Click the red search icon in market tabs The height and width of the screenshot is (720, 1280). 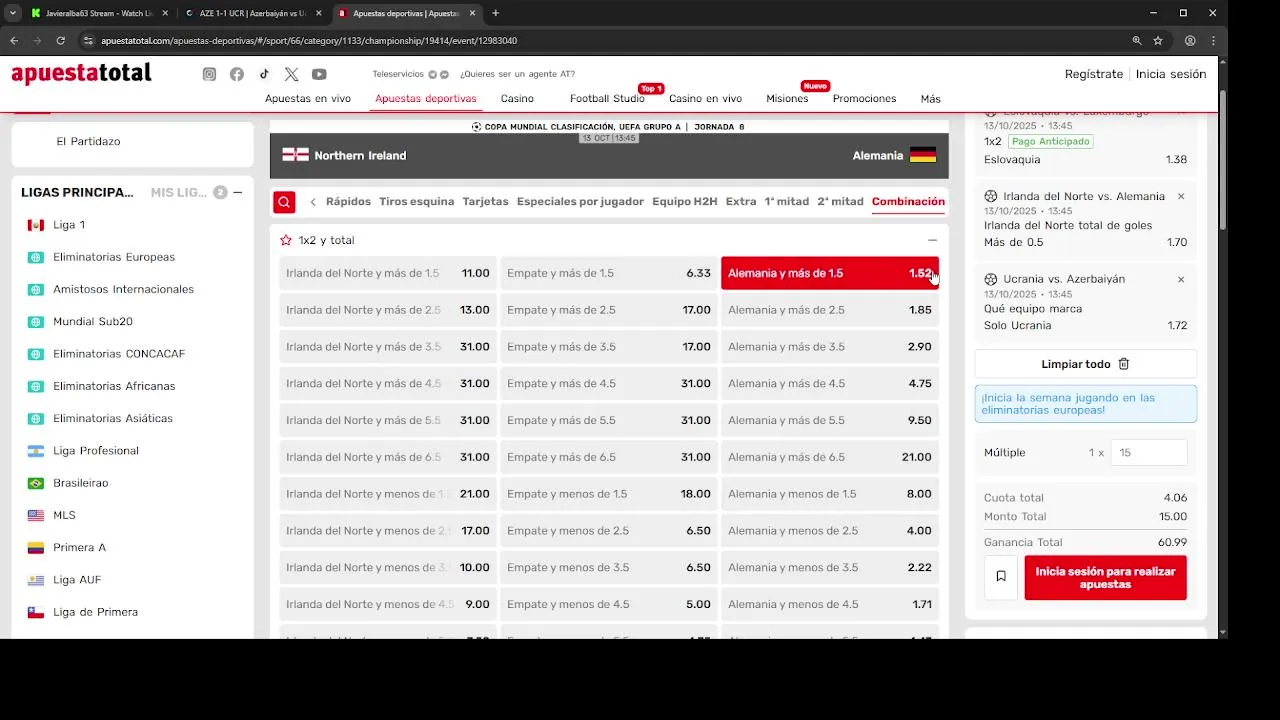coord(284,202)
